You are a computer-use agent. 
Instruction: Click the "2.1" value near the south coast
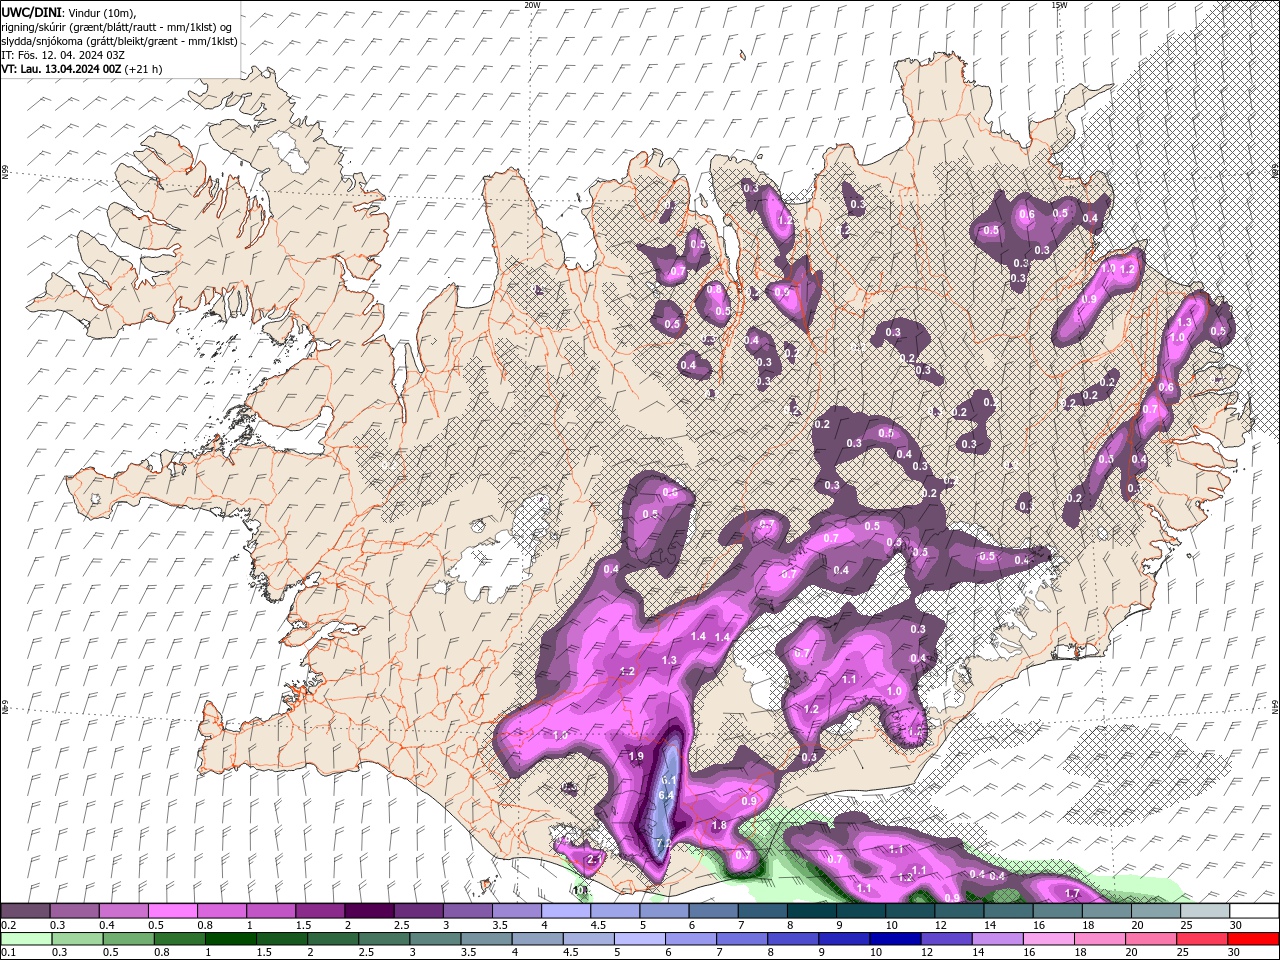click(593, 859)
